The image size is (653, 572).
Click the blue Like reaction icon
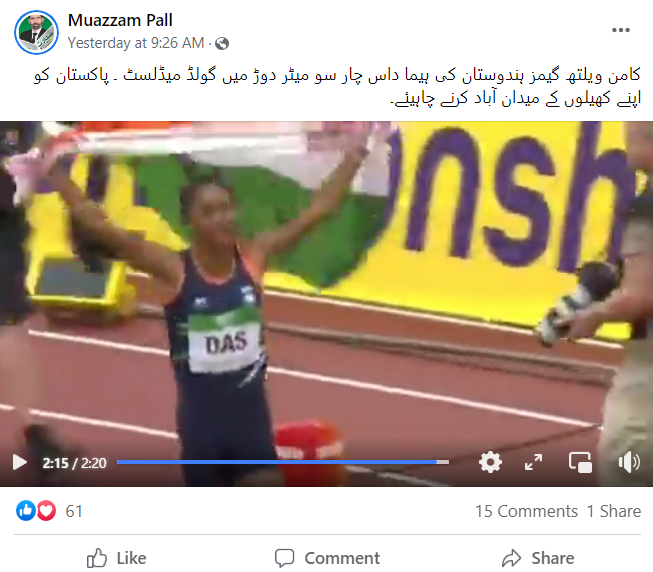point(25,510)
